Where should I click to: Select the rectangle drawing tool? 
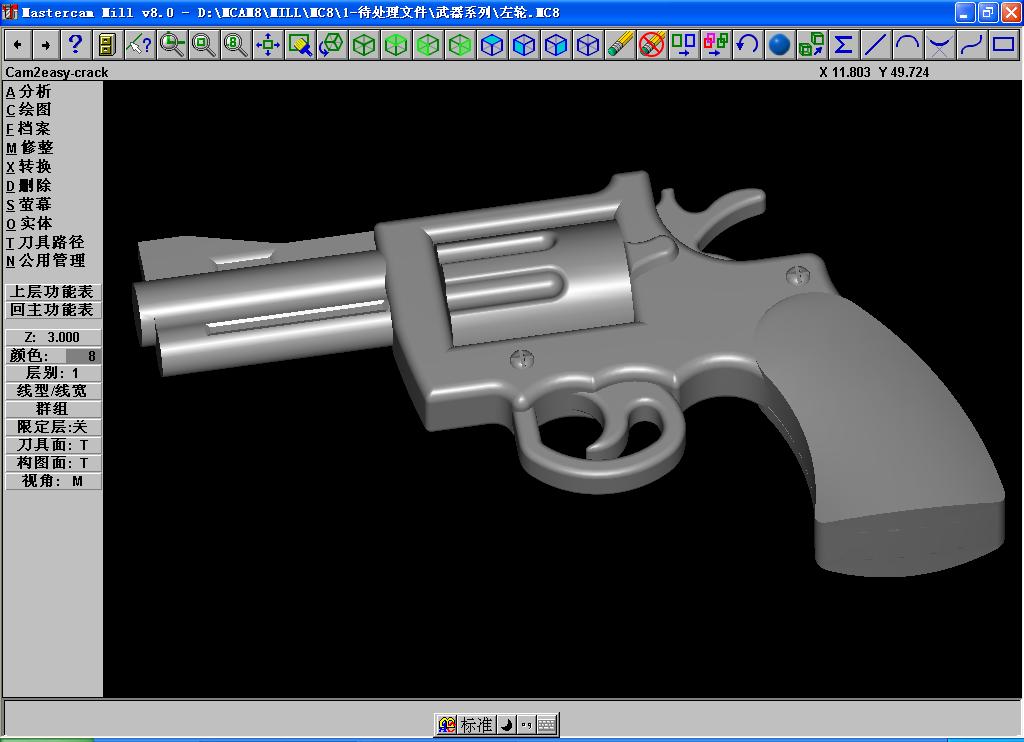click(x=1004, y=45)
